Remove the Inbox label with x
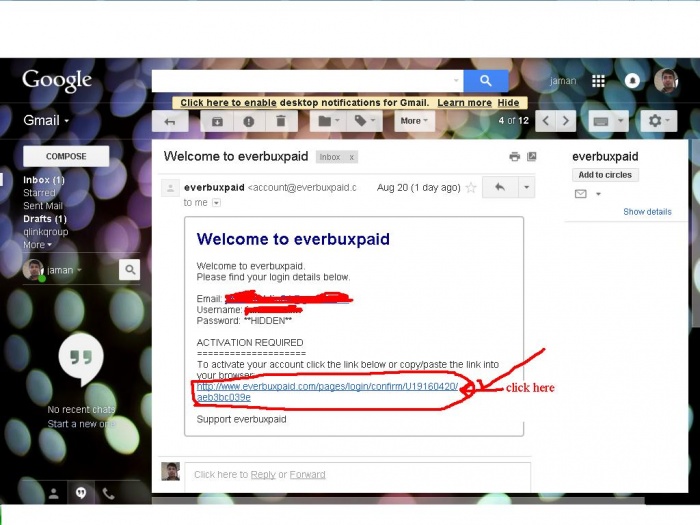The height and width of the screenshot is (525, 700). (352, 157)
